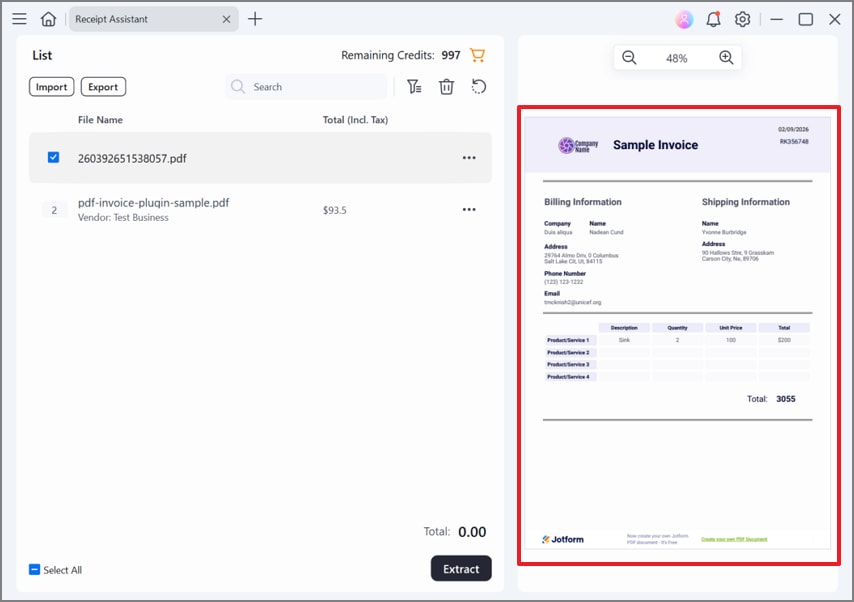Image resolution: width=854 pixels, height=602 pixels.
Task: Open notifications via the bell icon
Action: pos(712,19)
